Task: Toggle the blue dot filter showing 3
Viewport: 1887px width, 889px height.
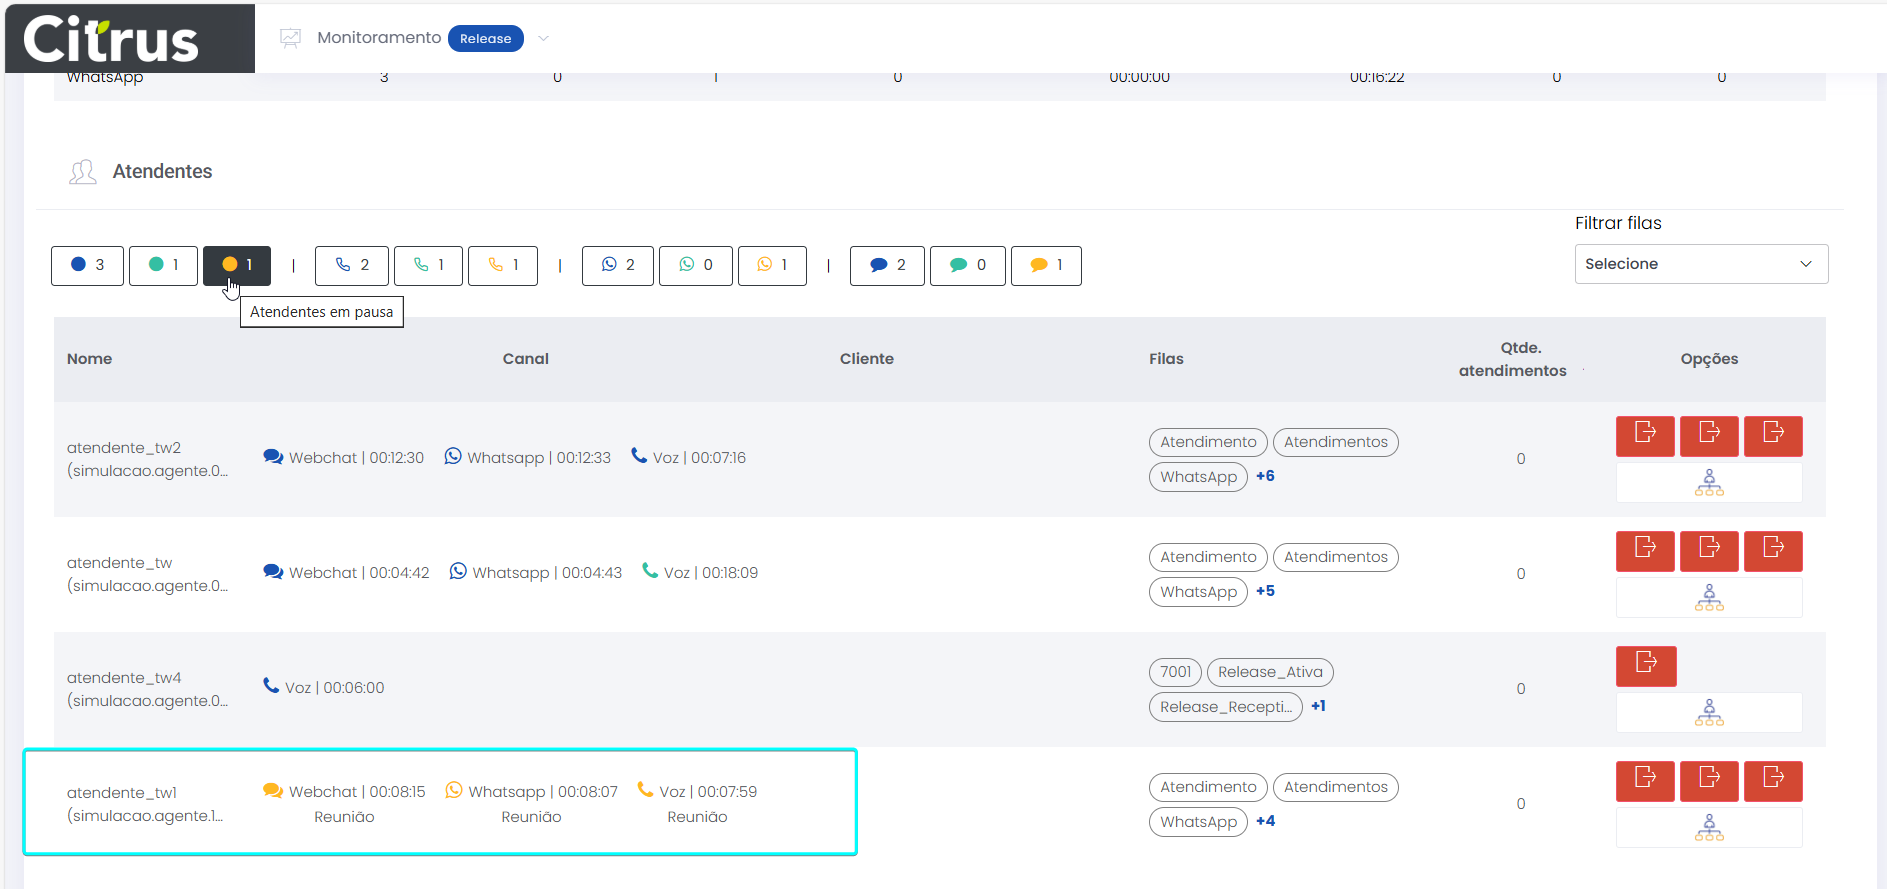Action: [88, 265]
